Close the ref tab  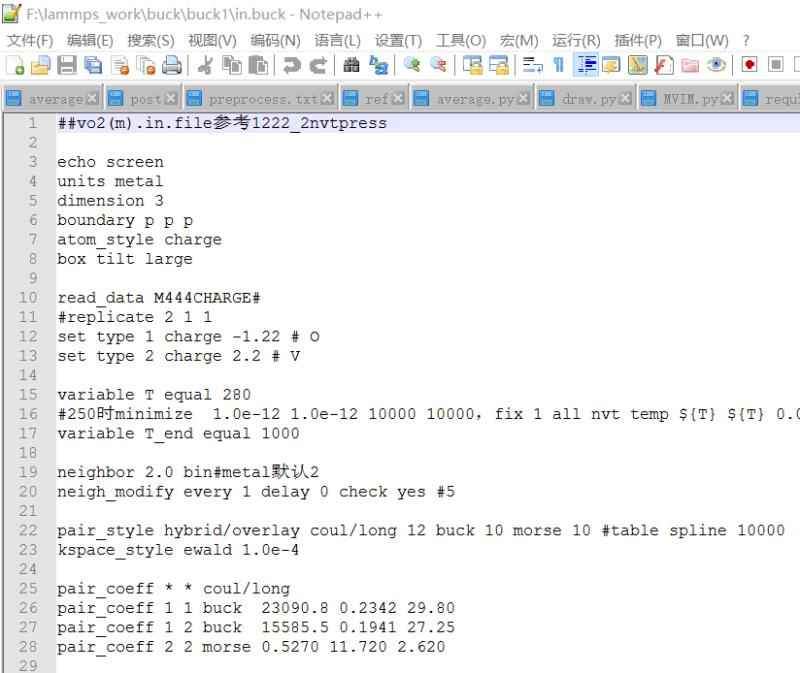tap(398, 98)
